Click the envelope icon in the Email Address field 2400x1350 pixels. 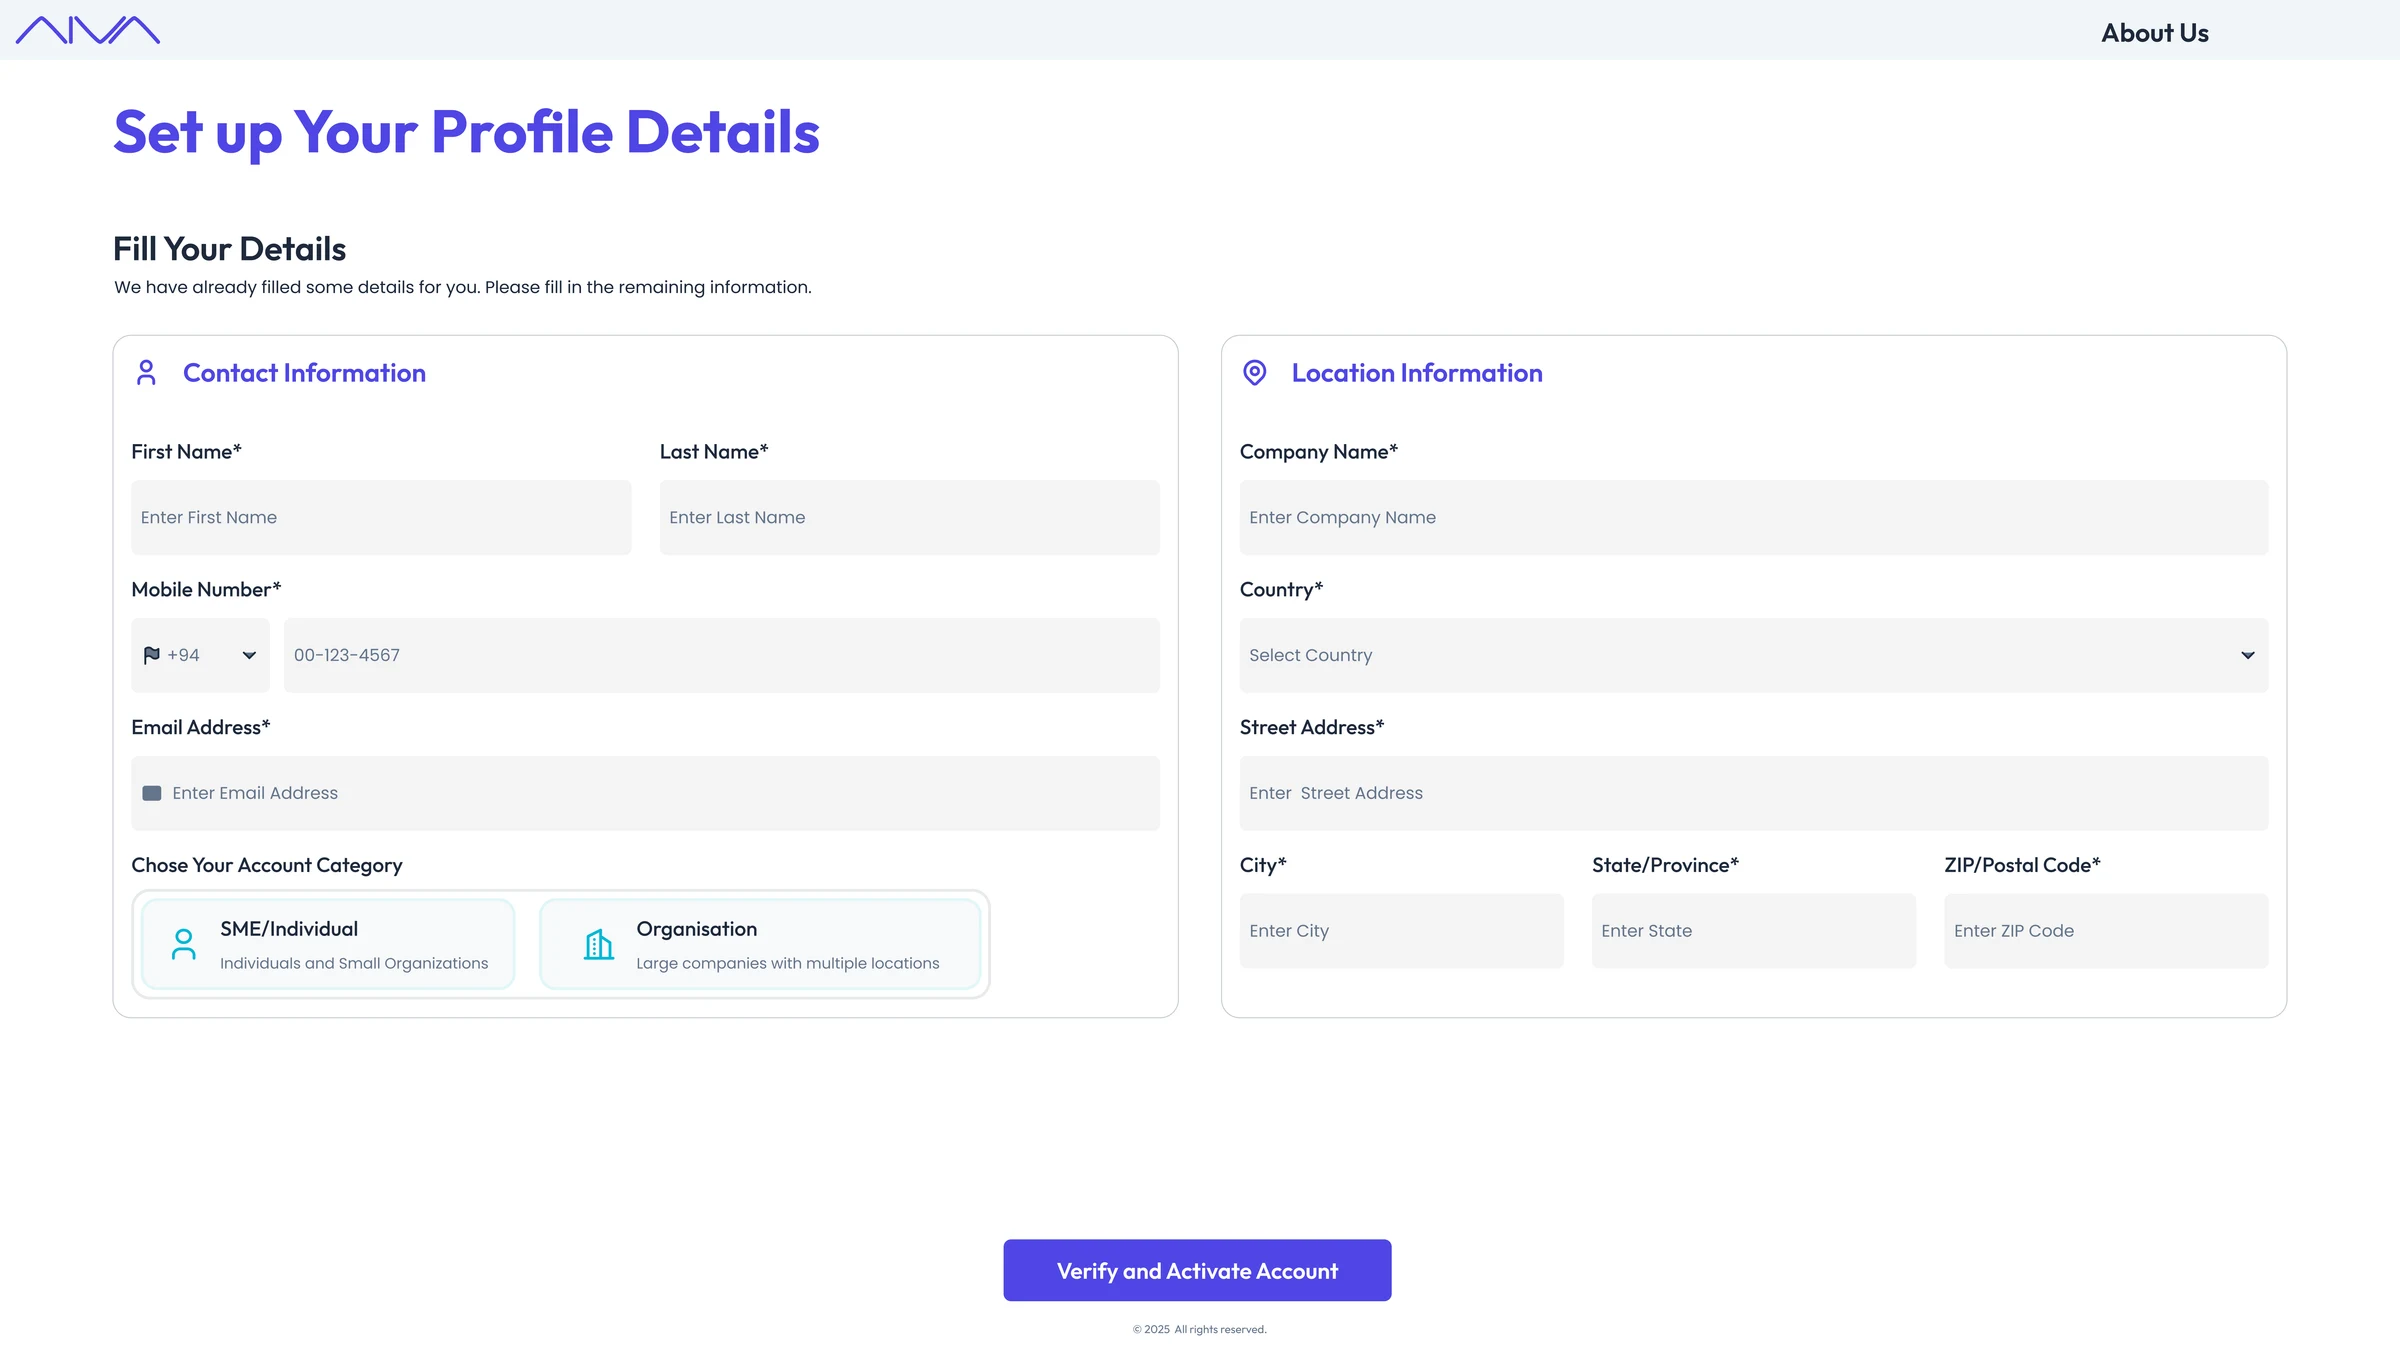tap(152, 793)
